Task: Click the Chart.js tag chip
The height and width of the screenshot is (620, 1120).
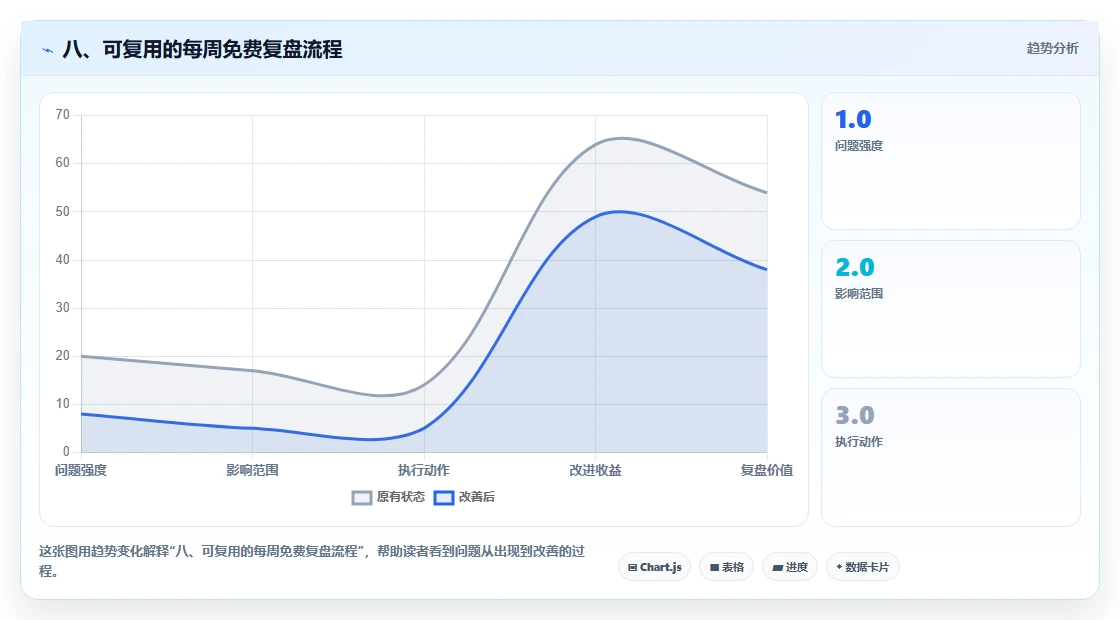Action: click(x=654, y=567)
